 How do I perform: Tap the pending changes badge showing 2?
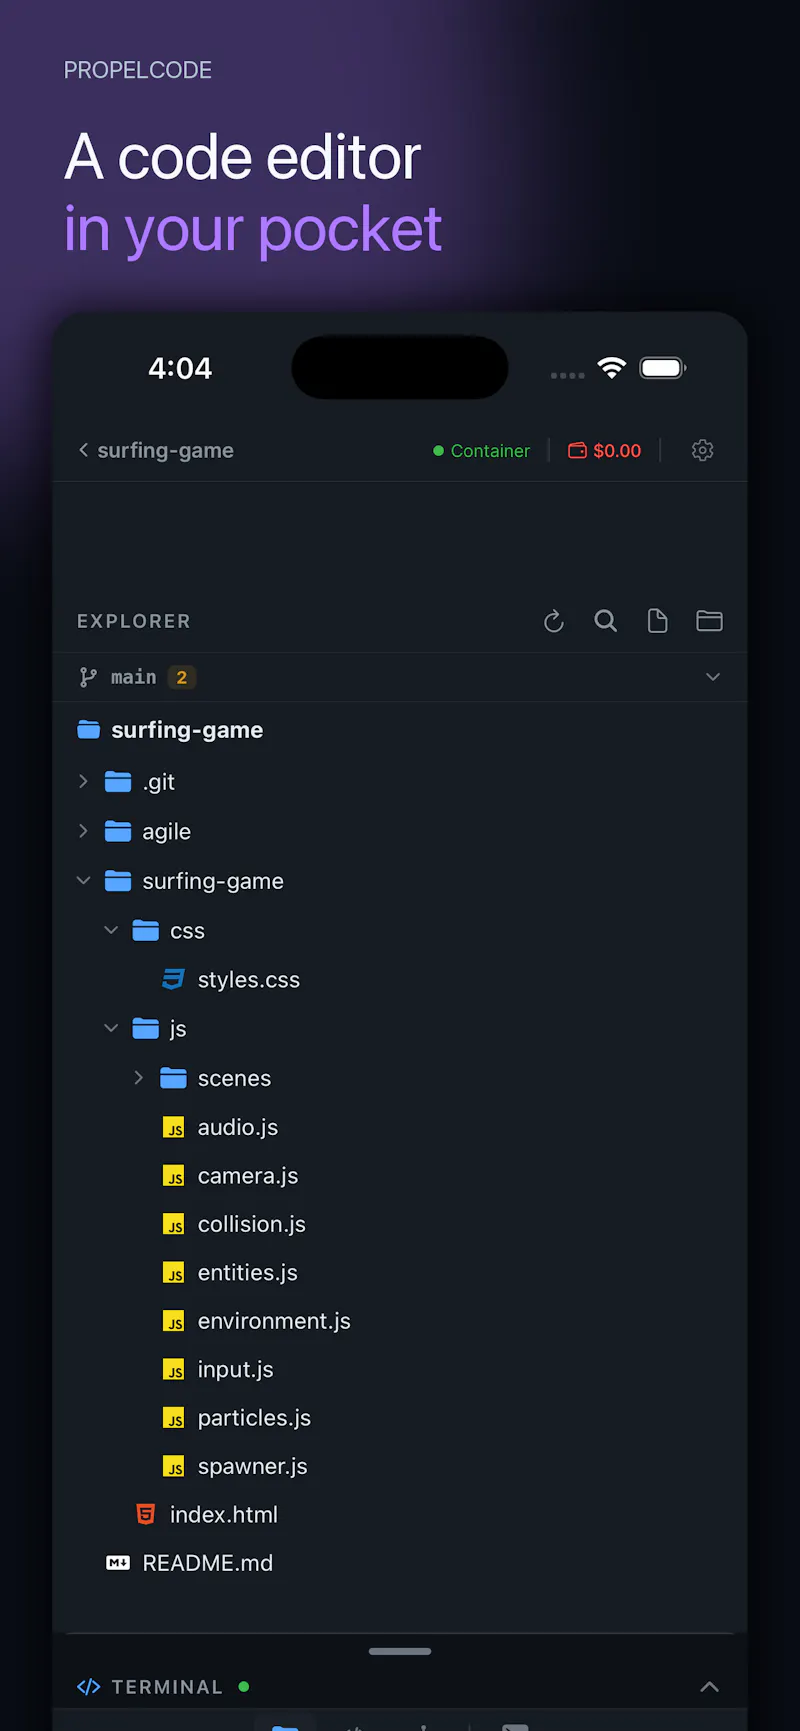pos(182,677)
